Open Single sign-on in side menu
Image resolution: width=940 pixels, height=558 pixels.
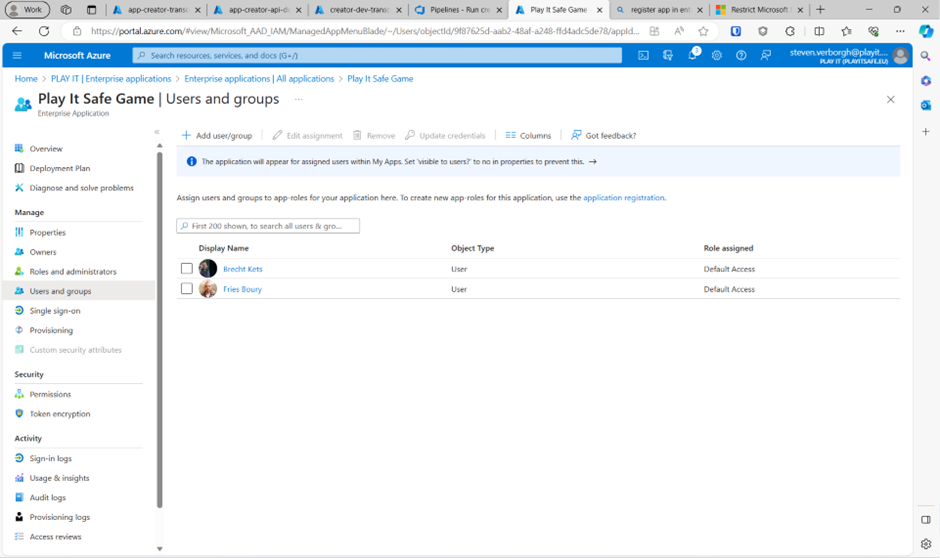(55, 311)
